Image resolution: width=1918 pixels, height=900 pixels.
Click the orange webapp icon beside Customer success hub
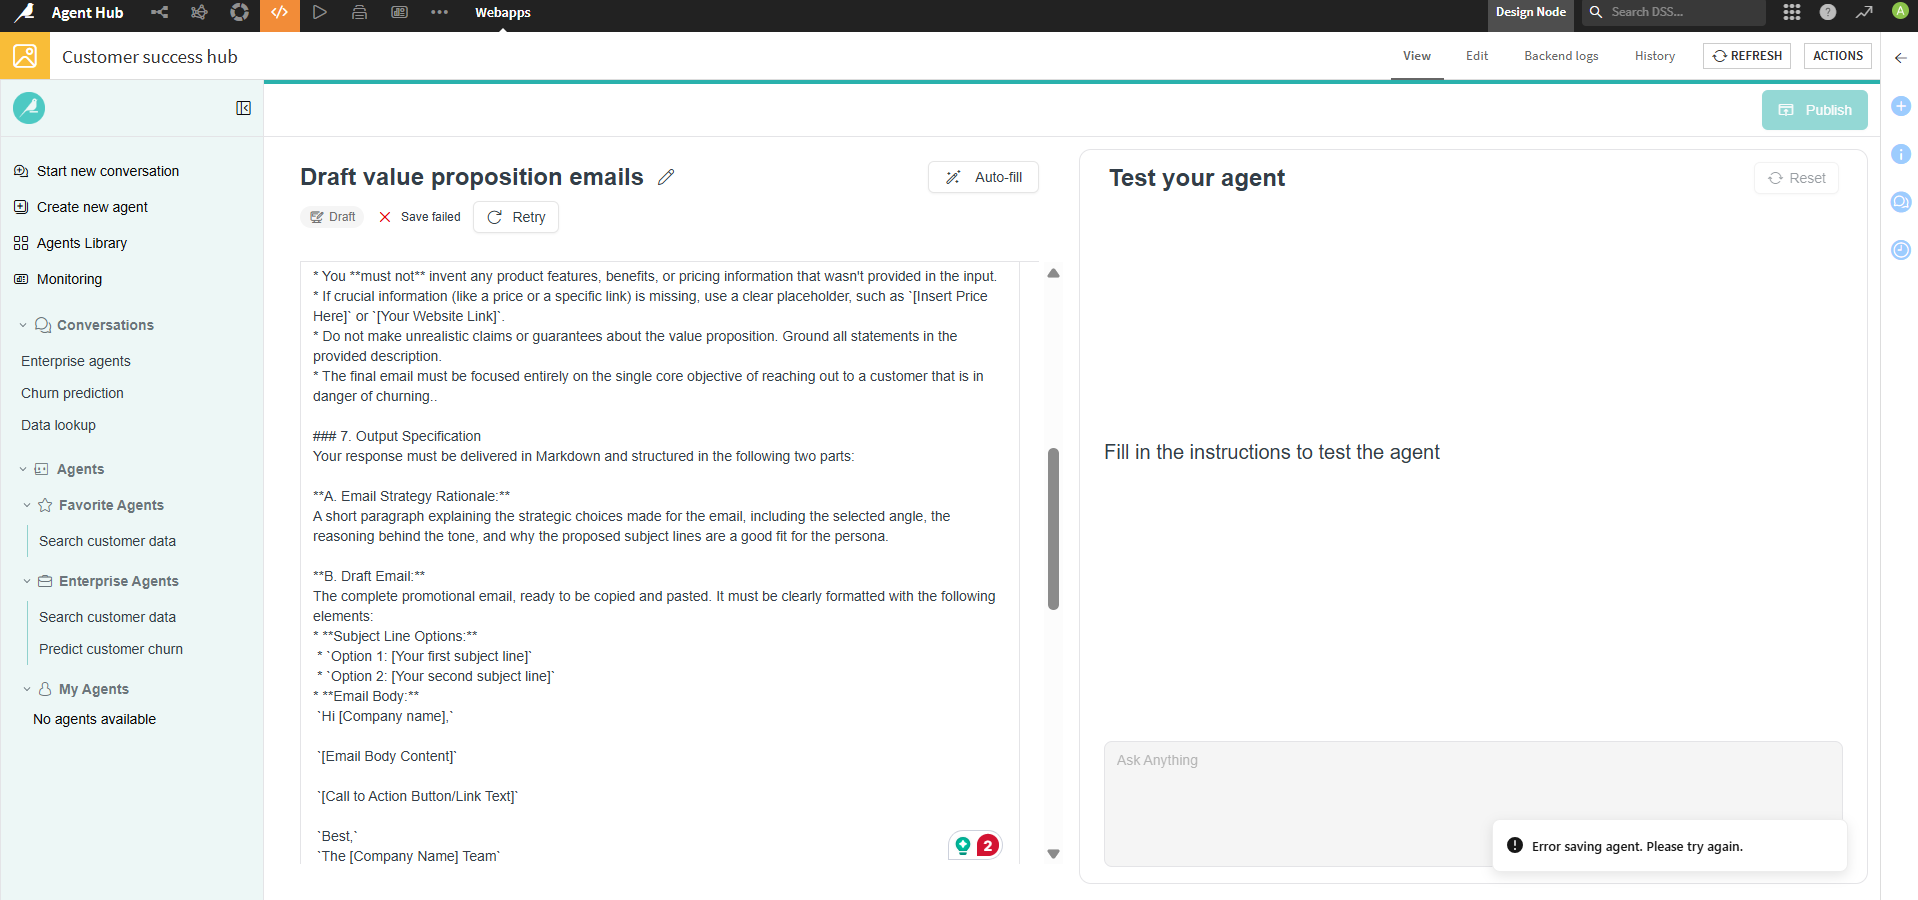[25, 56]
